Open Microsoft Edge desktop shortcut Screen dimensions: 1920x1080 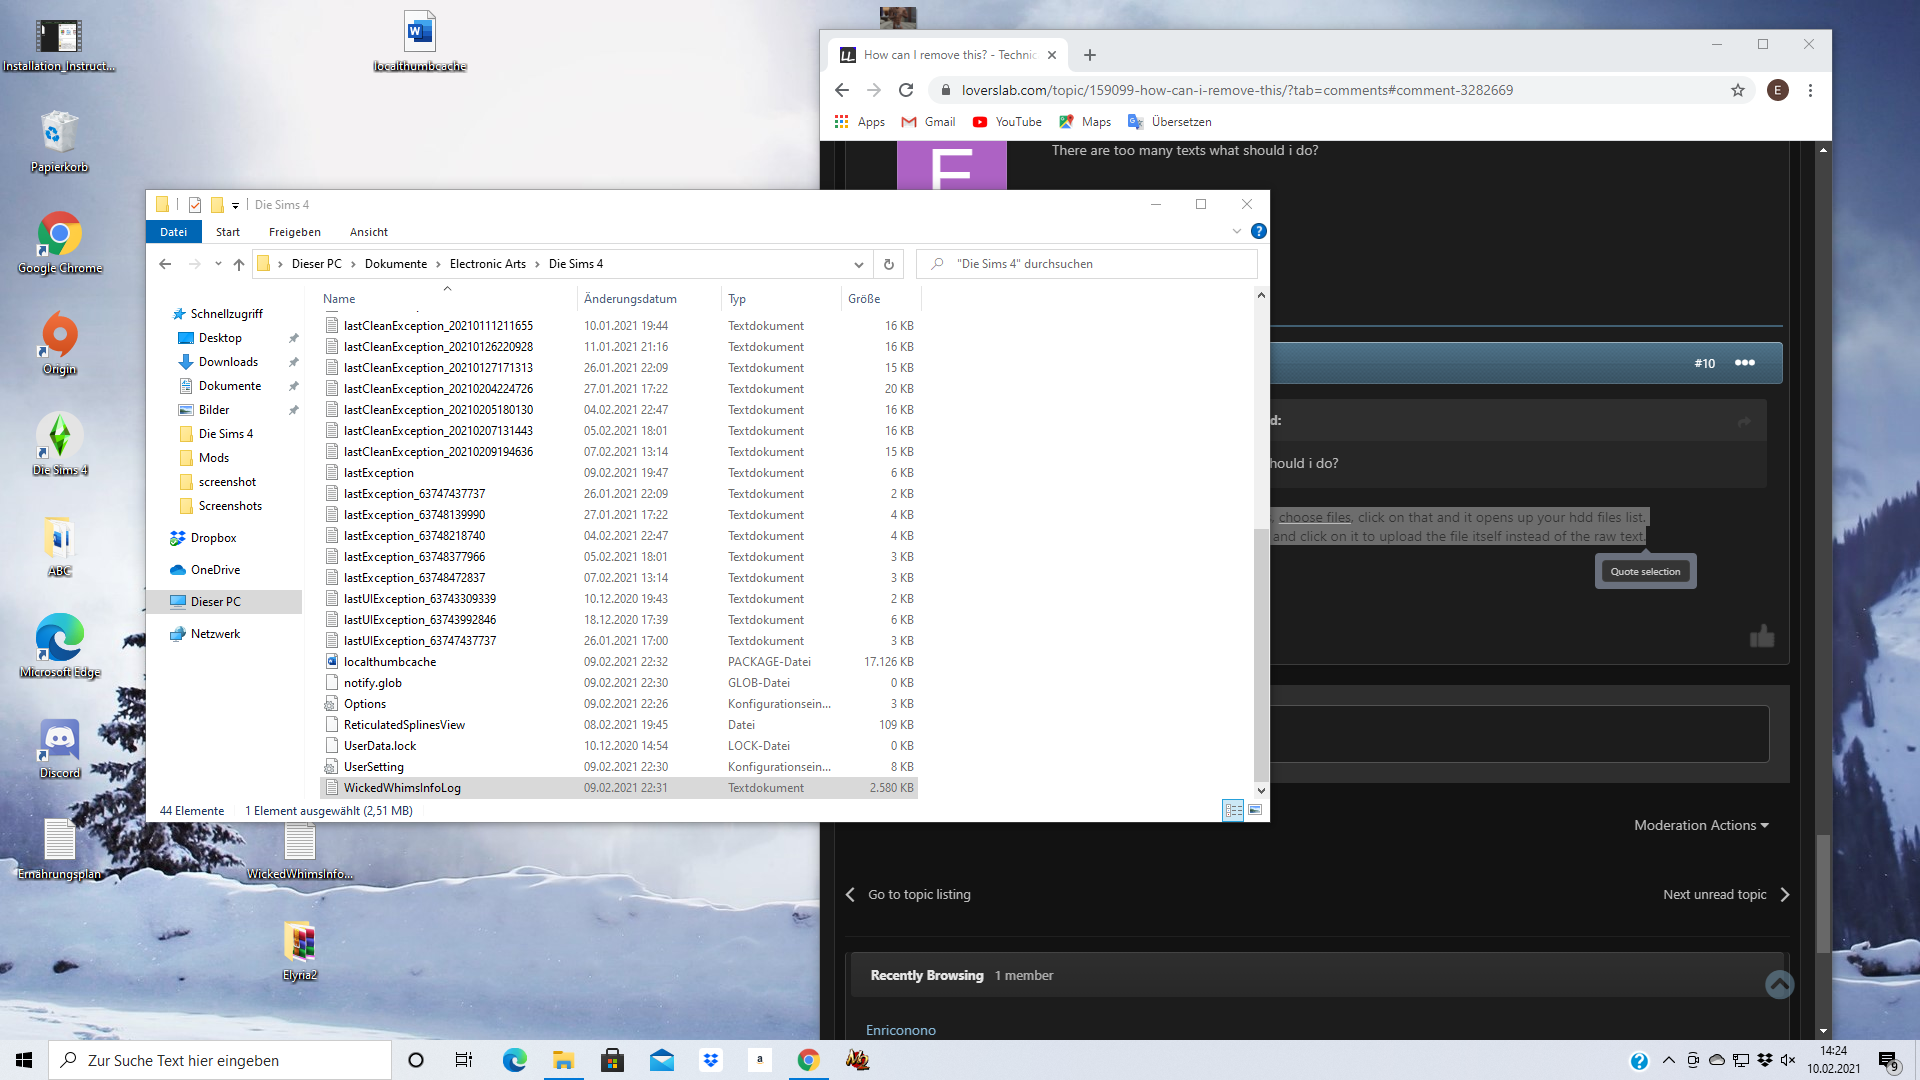(x=59, y=647)
